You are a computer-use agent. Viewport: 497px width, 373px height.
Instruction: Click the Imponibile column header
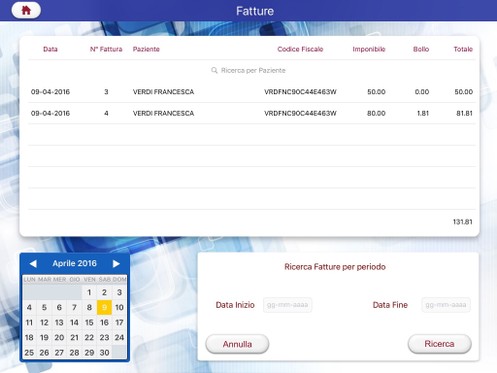[x=369, y=49]
